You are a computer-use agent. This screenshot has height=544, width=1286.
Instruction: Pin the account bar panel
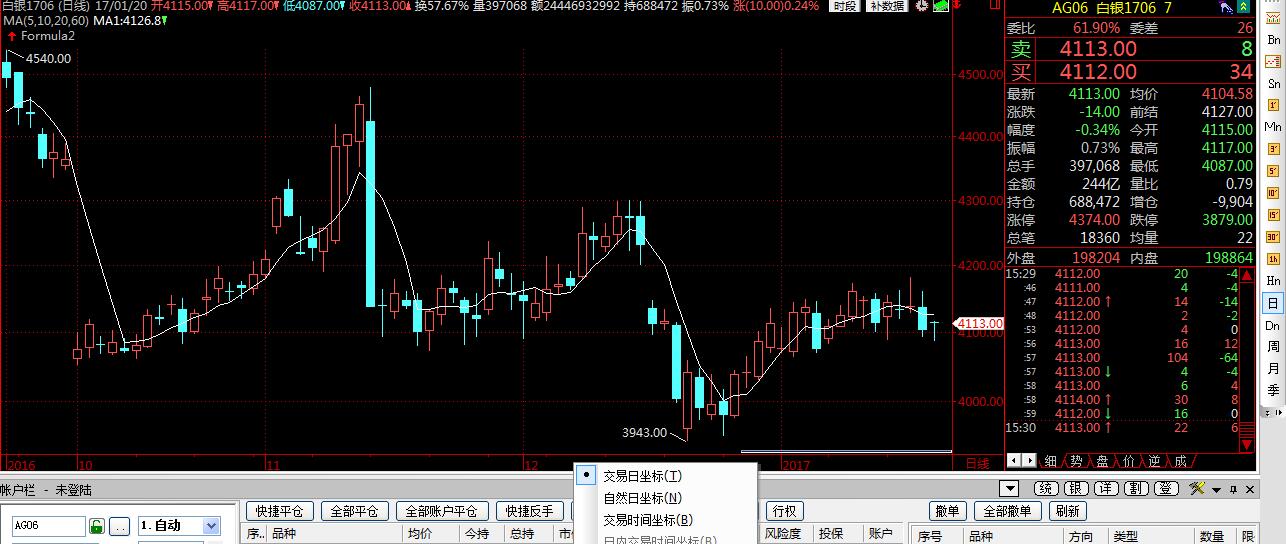coord(1233,489)
